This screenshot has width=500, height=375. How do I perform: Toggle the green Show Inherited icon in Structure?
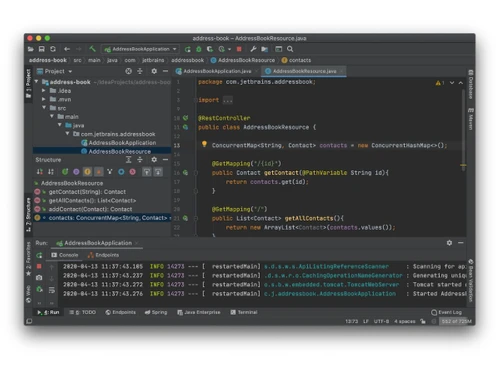coord(65,172)
